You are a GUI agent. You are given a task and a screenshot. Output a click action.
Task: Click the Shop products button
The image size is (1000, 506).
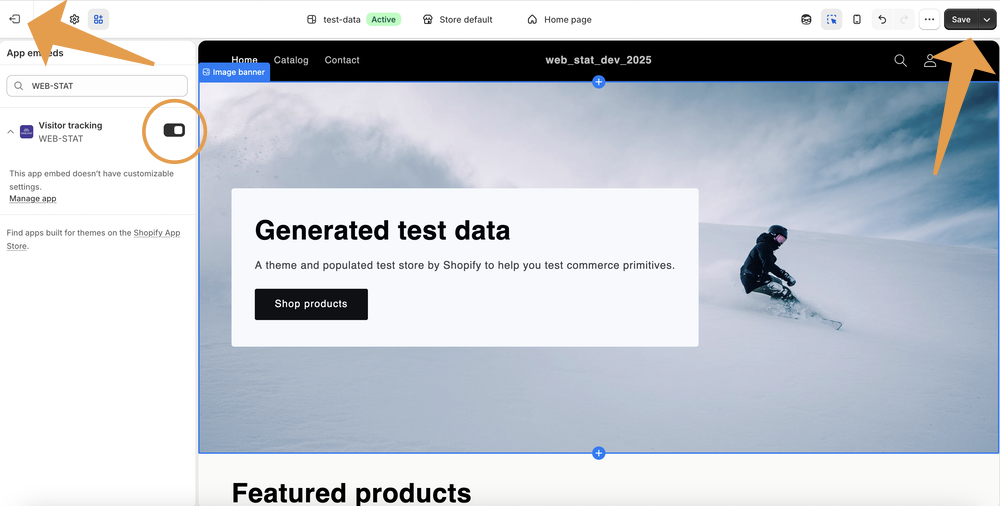tap(311, 304)
